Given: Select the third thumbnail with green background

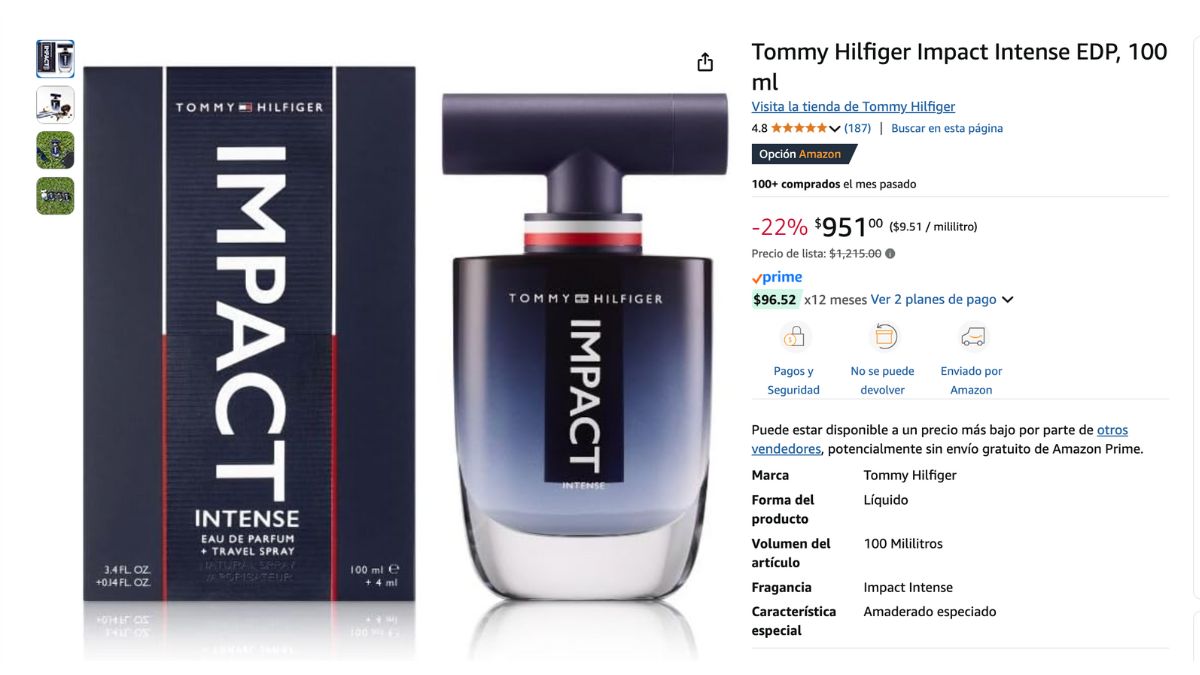Looking at the screenshot, I should point(55,150).
